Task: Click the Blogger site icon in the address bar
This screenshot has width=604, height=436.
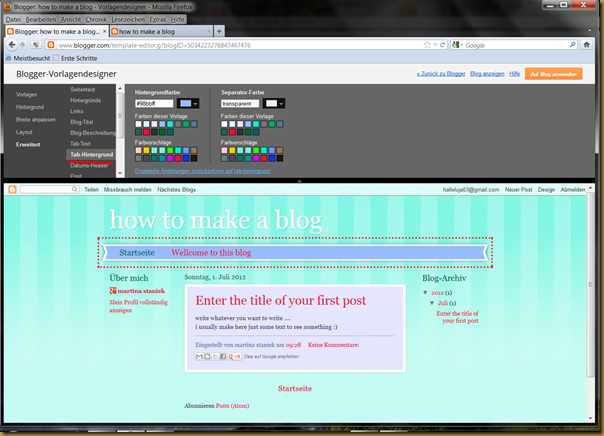Action: tap(50, 45)
